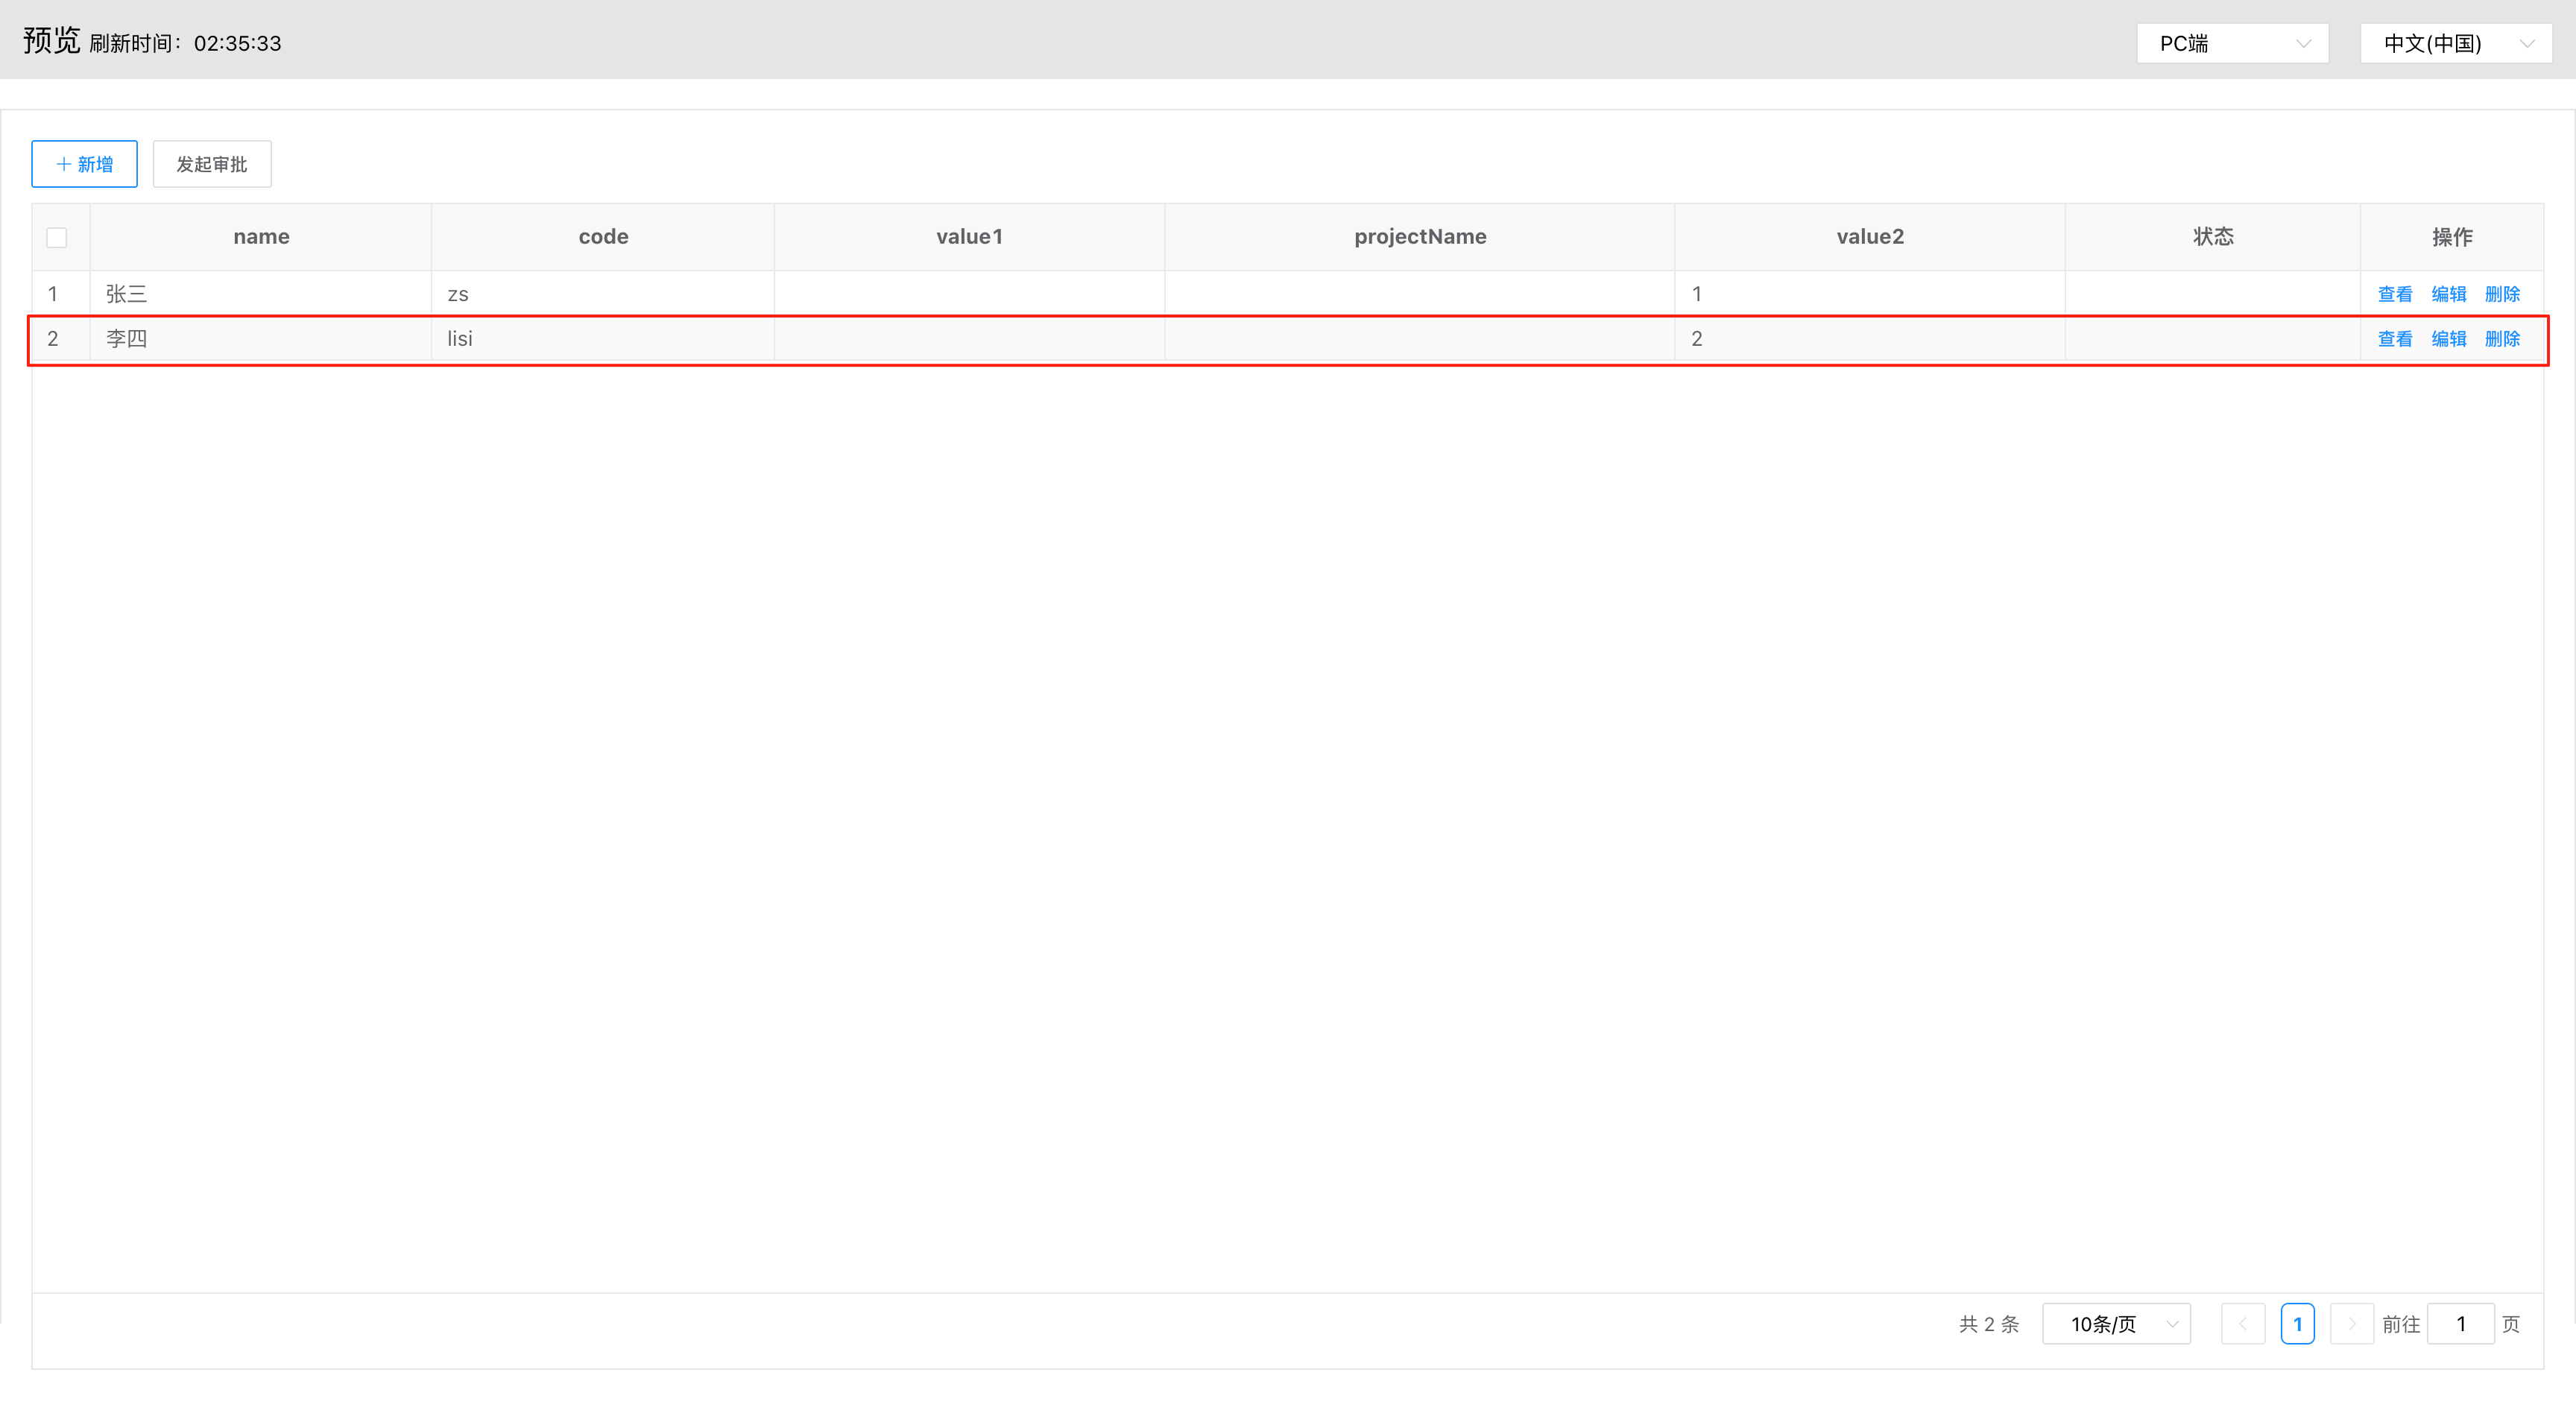
Task: Click 删除 for row 李四
Action: [2502, 339]
